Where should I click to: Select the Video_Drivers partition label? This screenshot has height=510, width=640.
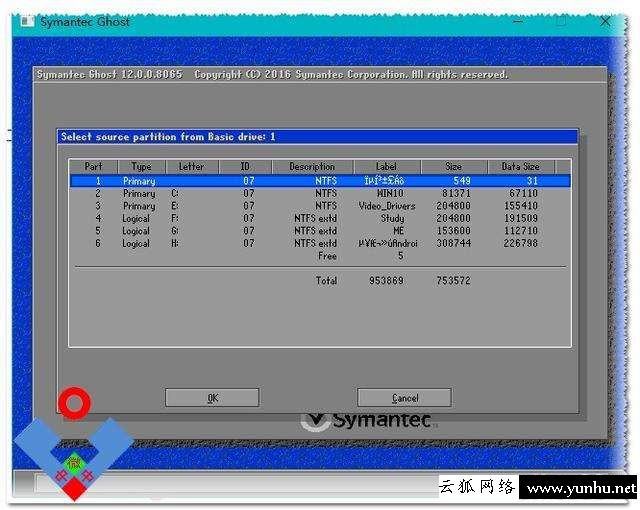pos(387,206)
